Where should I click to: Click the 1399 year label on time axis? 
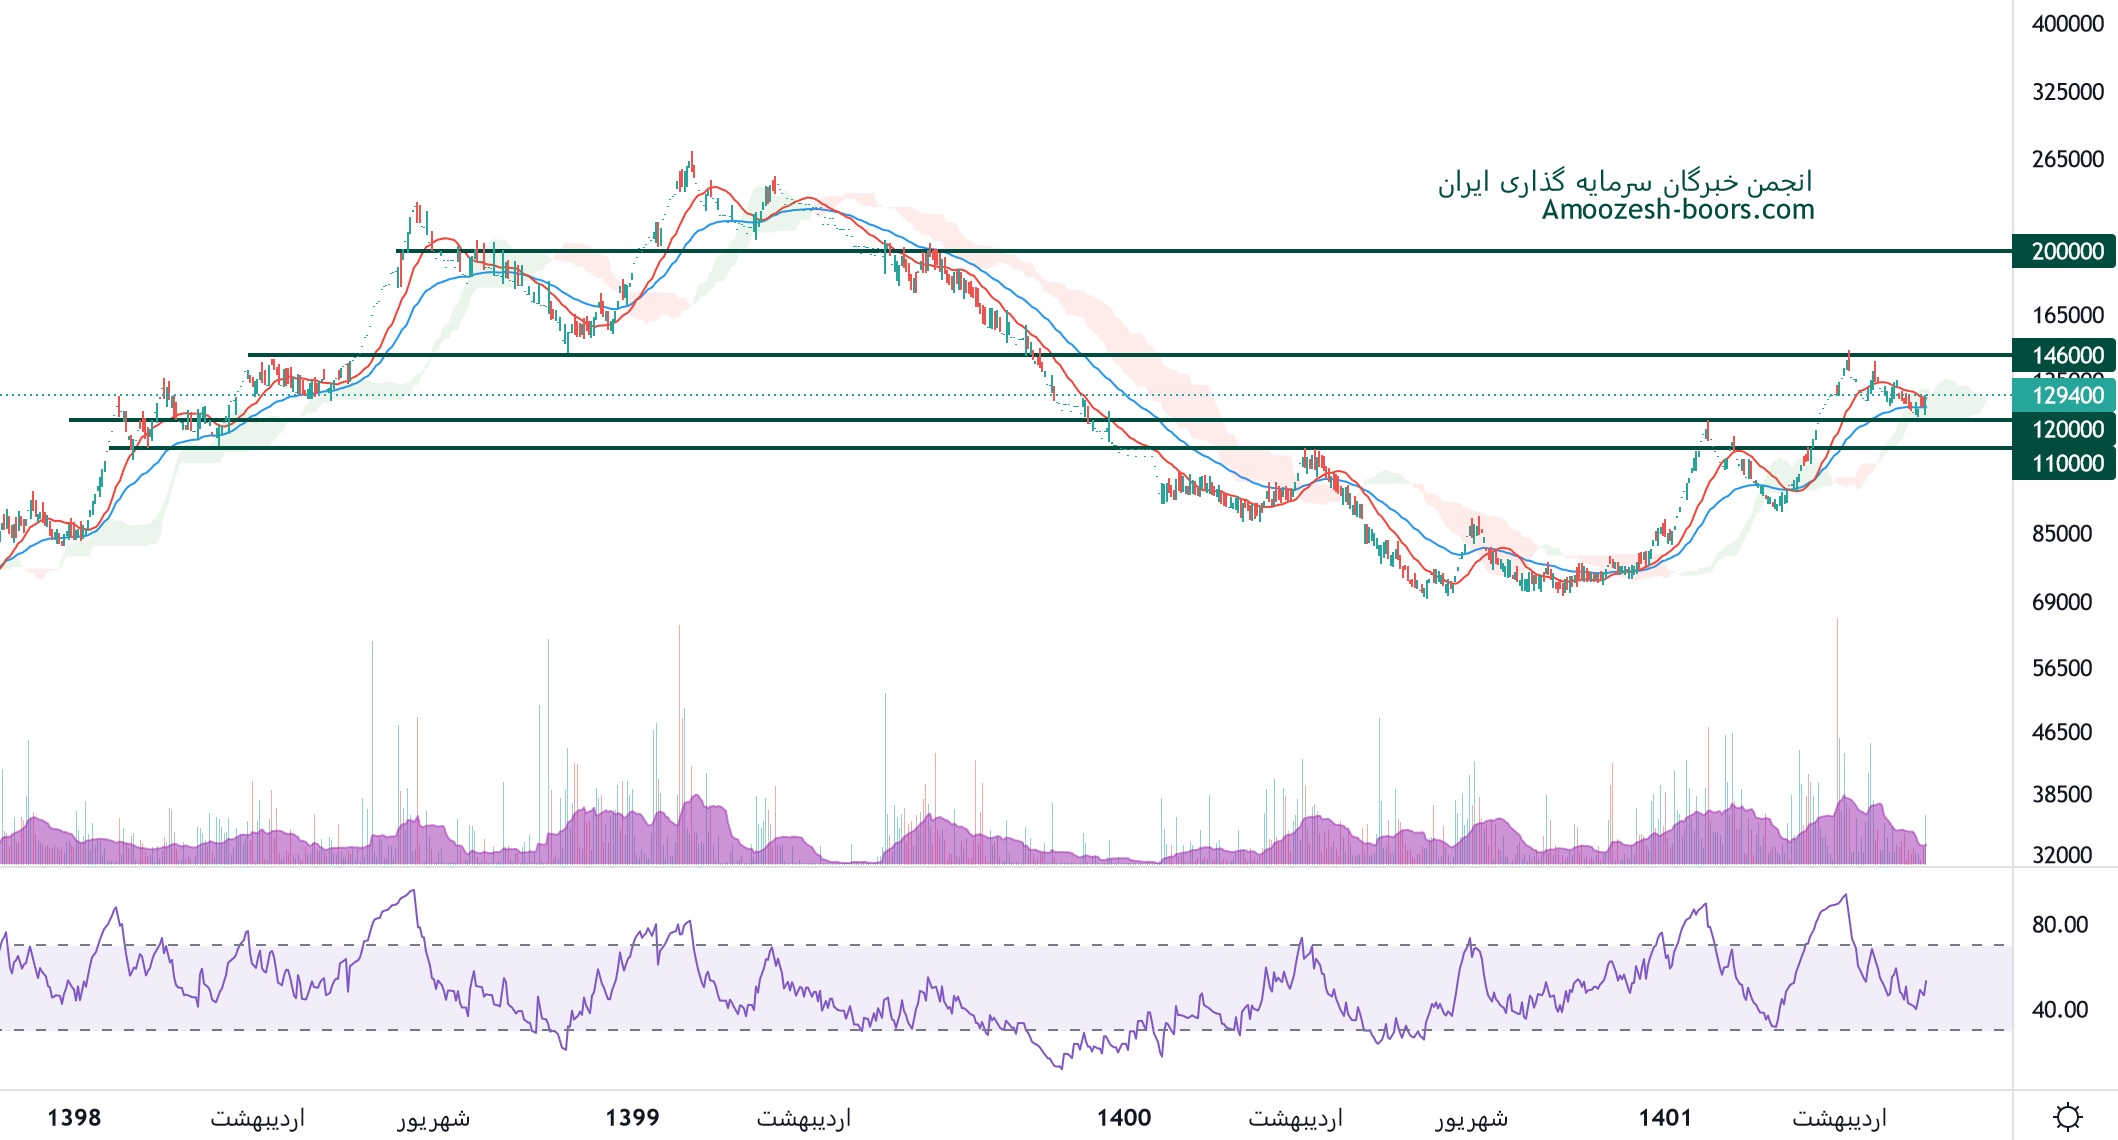click(x=632, y=1117)
